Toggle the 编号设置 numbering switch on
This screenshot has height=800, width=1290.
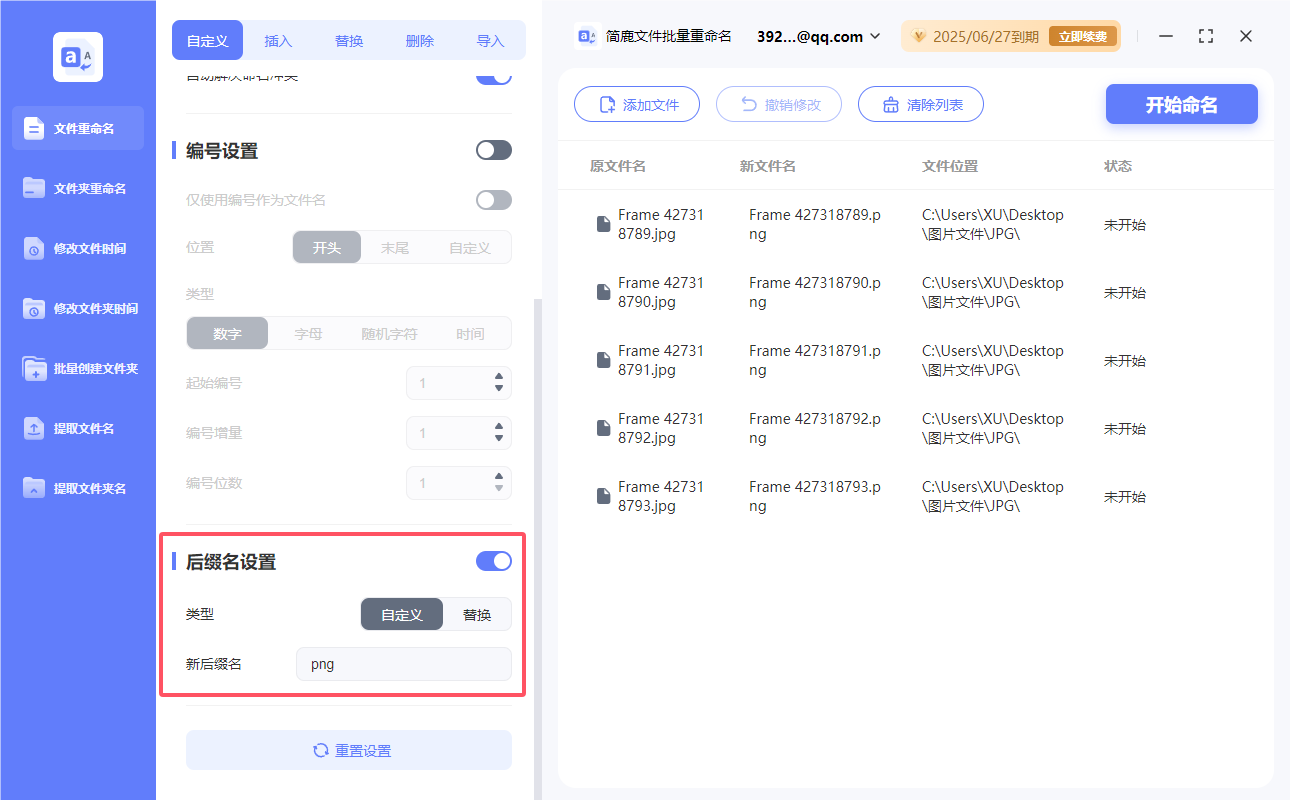(493, 149)
